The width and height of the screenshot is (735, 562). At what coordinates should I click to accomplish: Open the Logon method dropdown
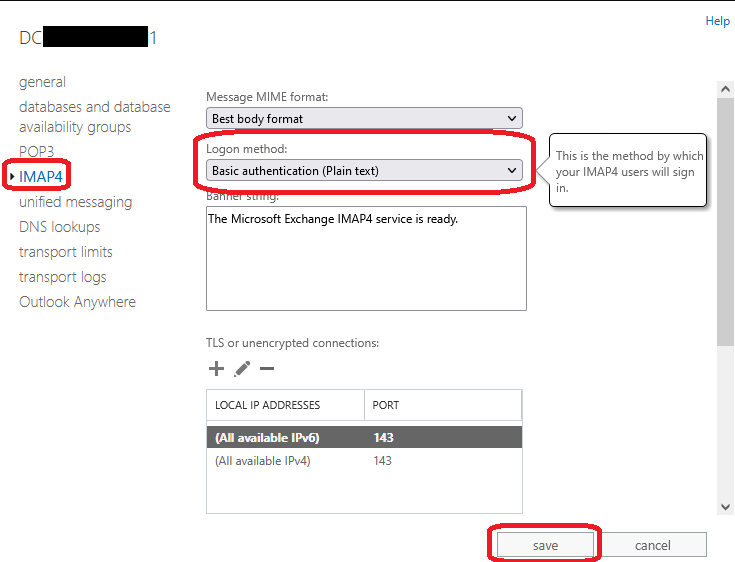pos(365,170)
